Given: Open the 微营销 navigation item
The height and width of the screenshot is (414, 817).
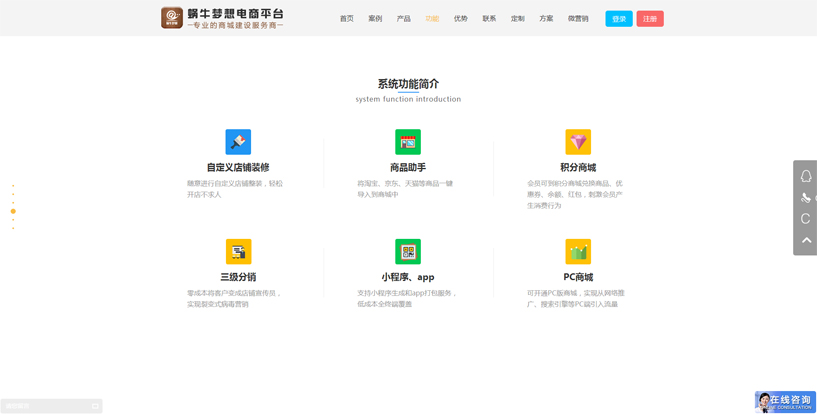Looking at the screenshot, I should (x=578, y=19).
